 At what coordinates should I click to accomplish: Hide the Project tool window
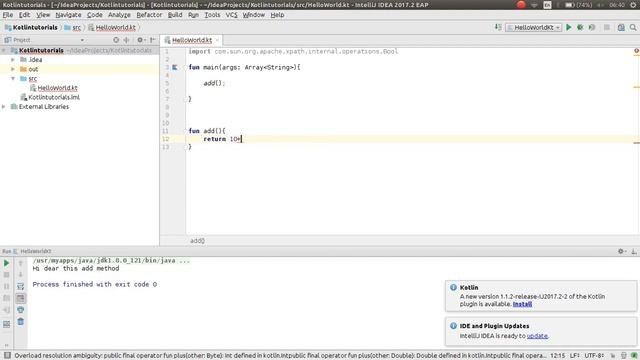(153, 40)
